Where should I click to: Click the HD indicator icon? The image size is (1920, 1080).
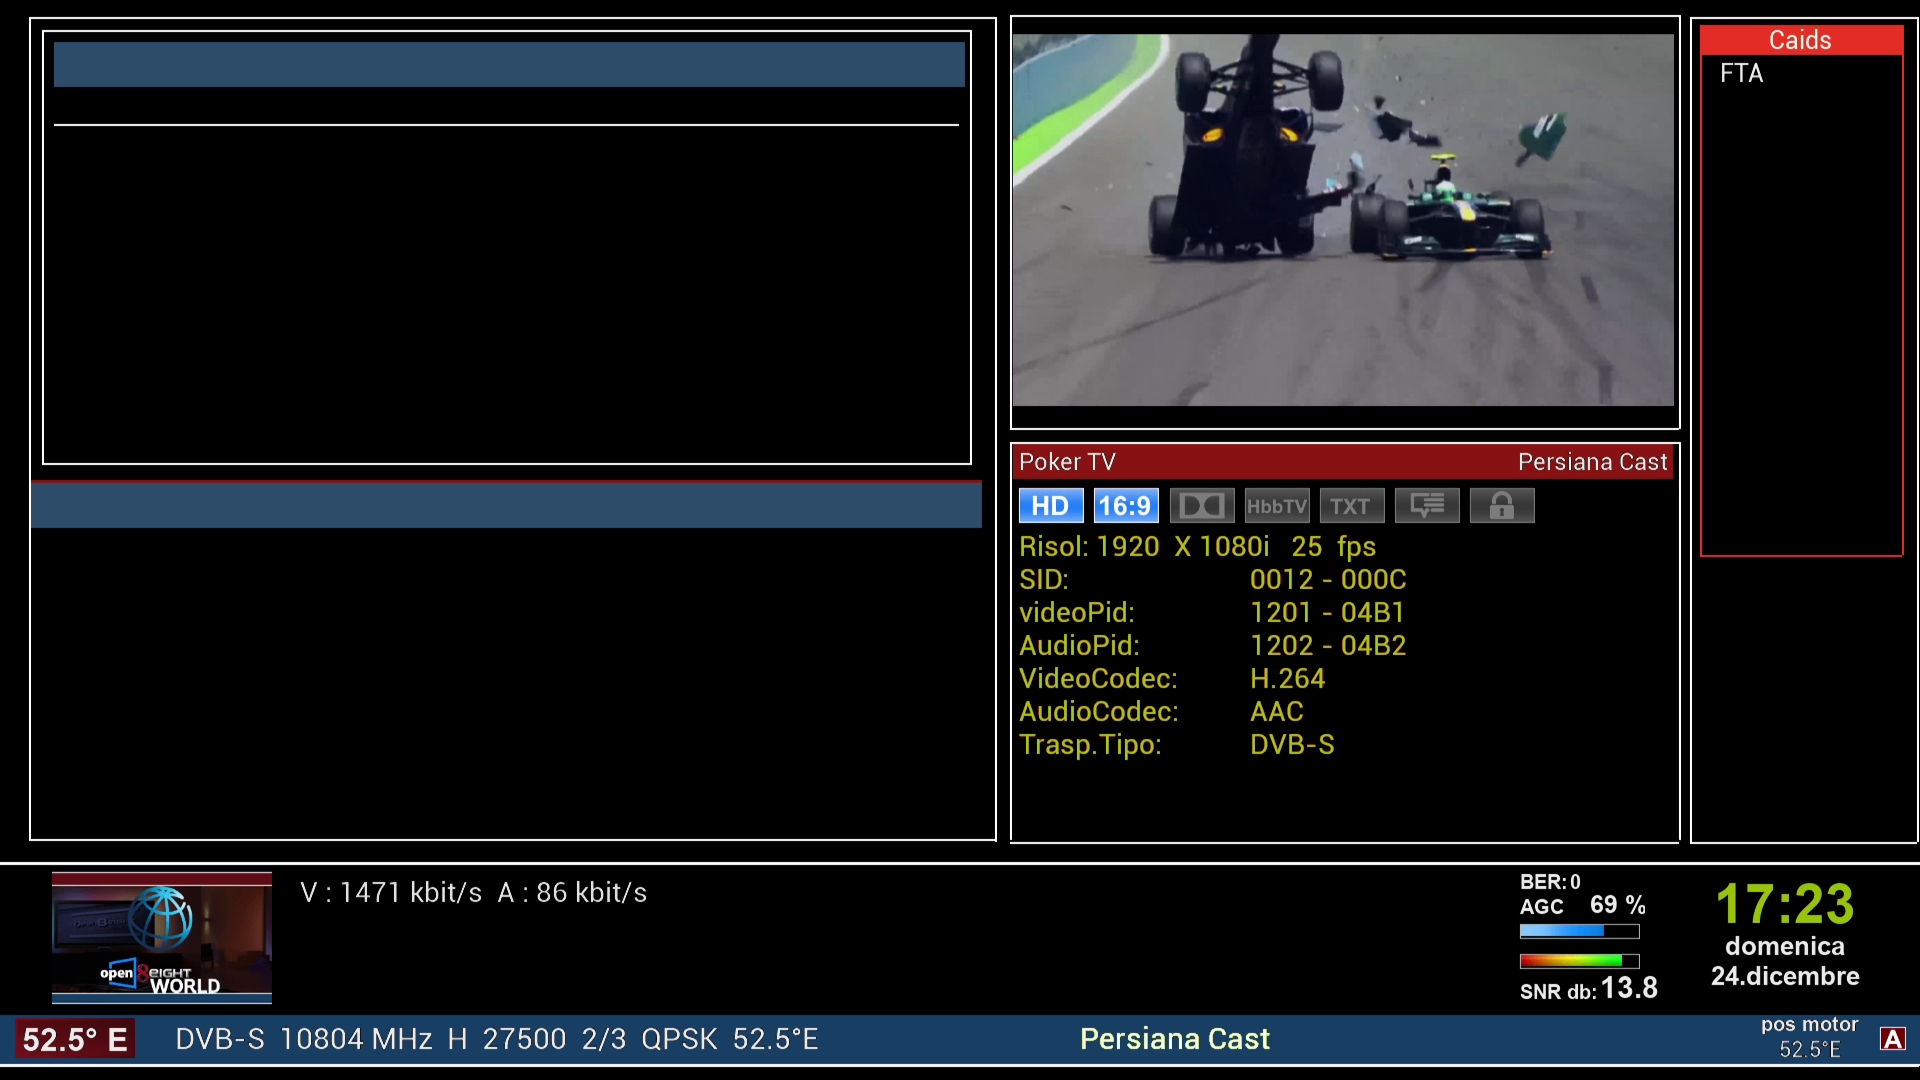pyautogui.click(x=1050, y=506)
